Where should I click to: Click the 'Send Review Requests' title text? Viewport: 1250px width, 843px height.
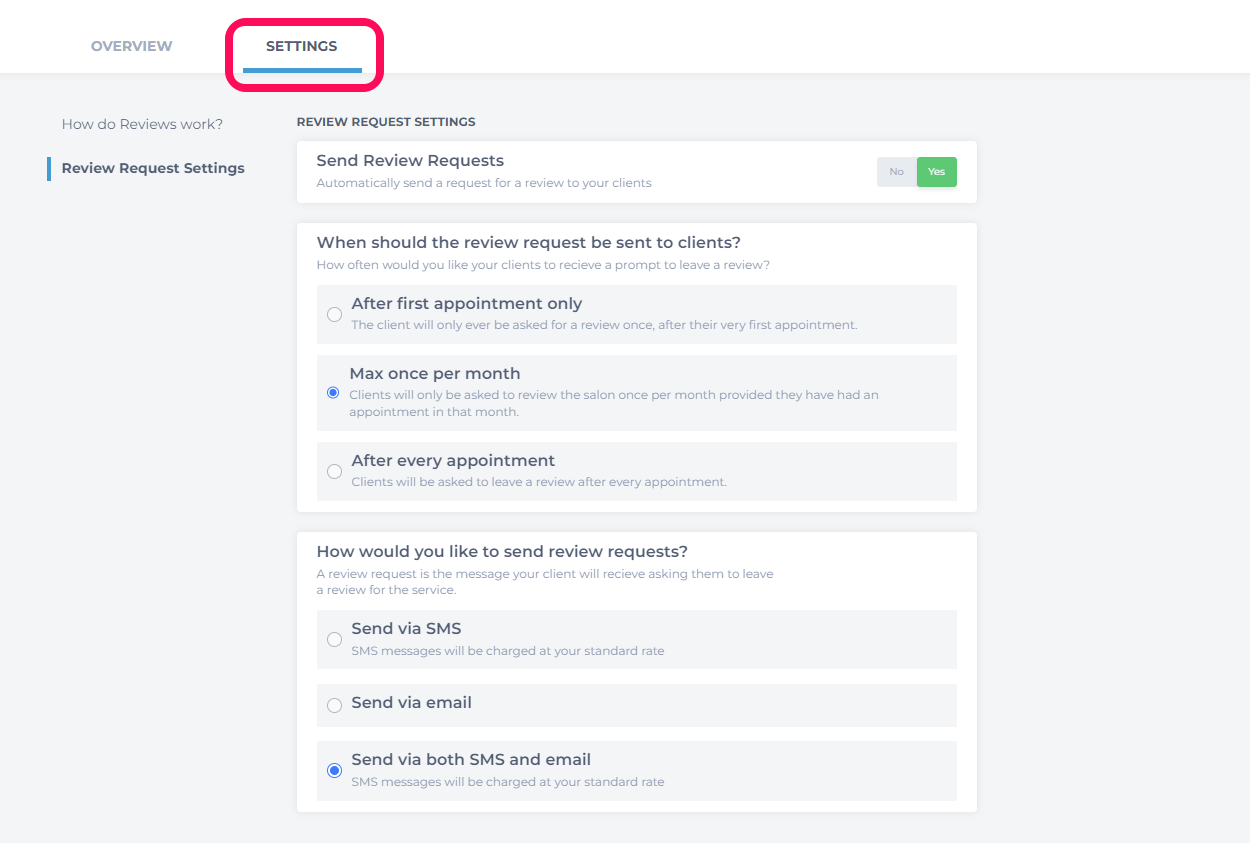pyautogui.click(x=410, y=161)
